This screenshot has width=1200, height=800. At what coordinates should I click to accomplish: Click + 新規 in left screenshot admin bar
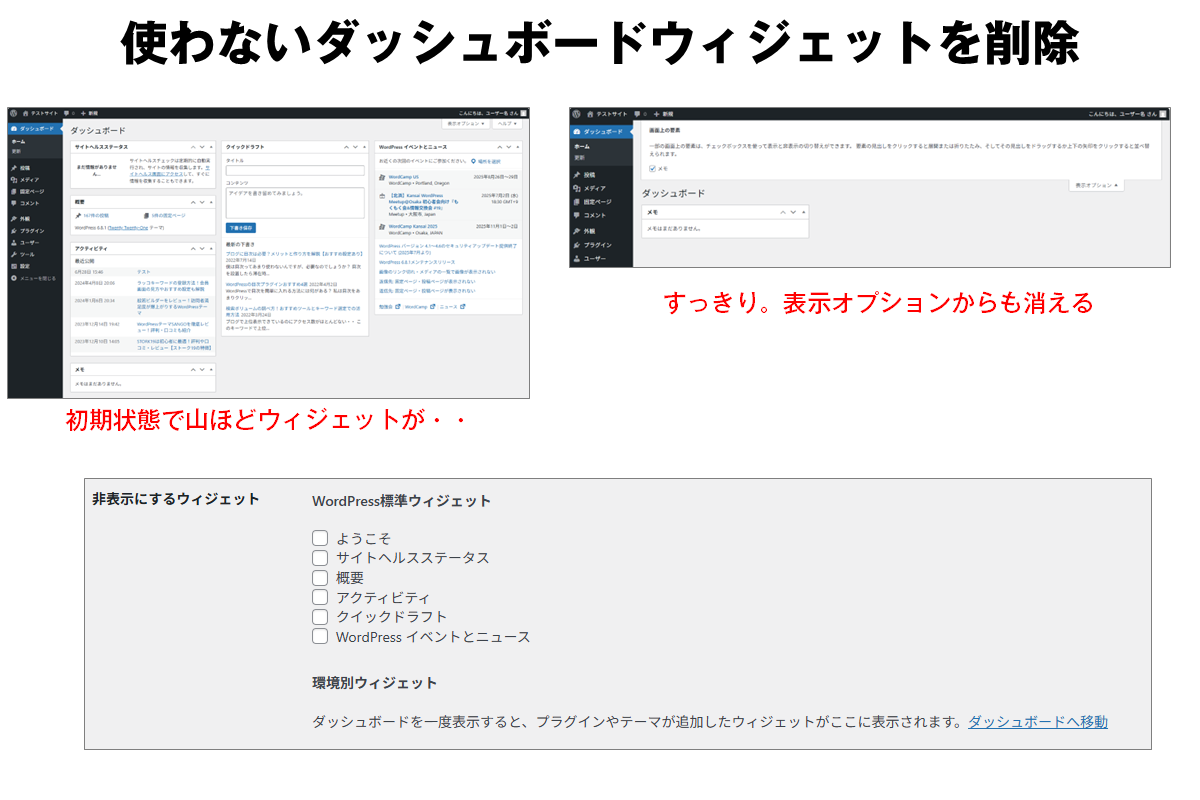tap(89, 113)
